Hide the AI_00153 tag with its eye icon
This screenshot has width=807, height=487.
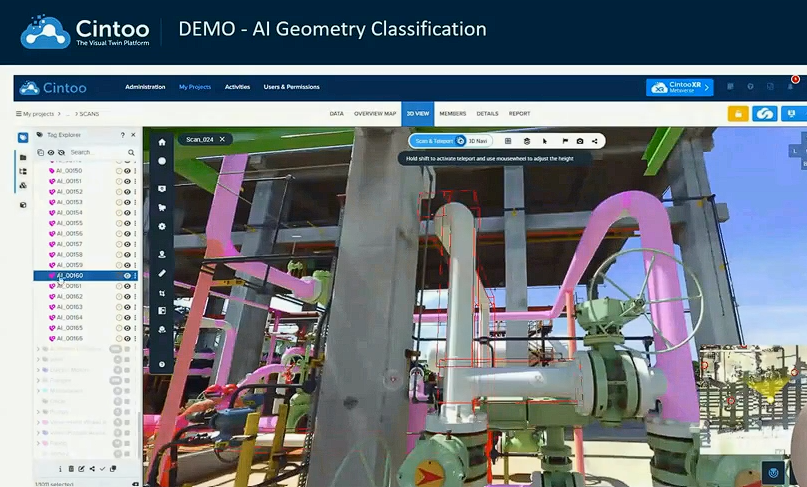tap(127, 202)
